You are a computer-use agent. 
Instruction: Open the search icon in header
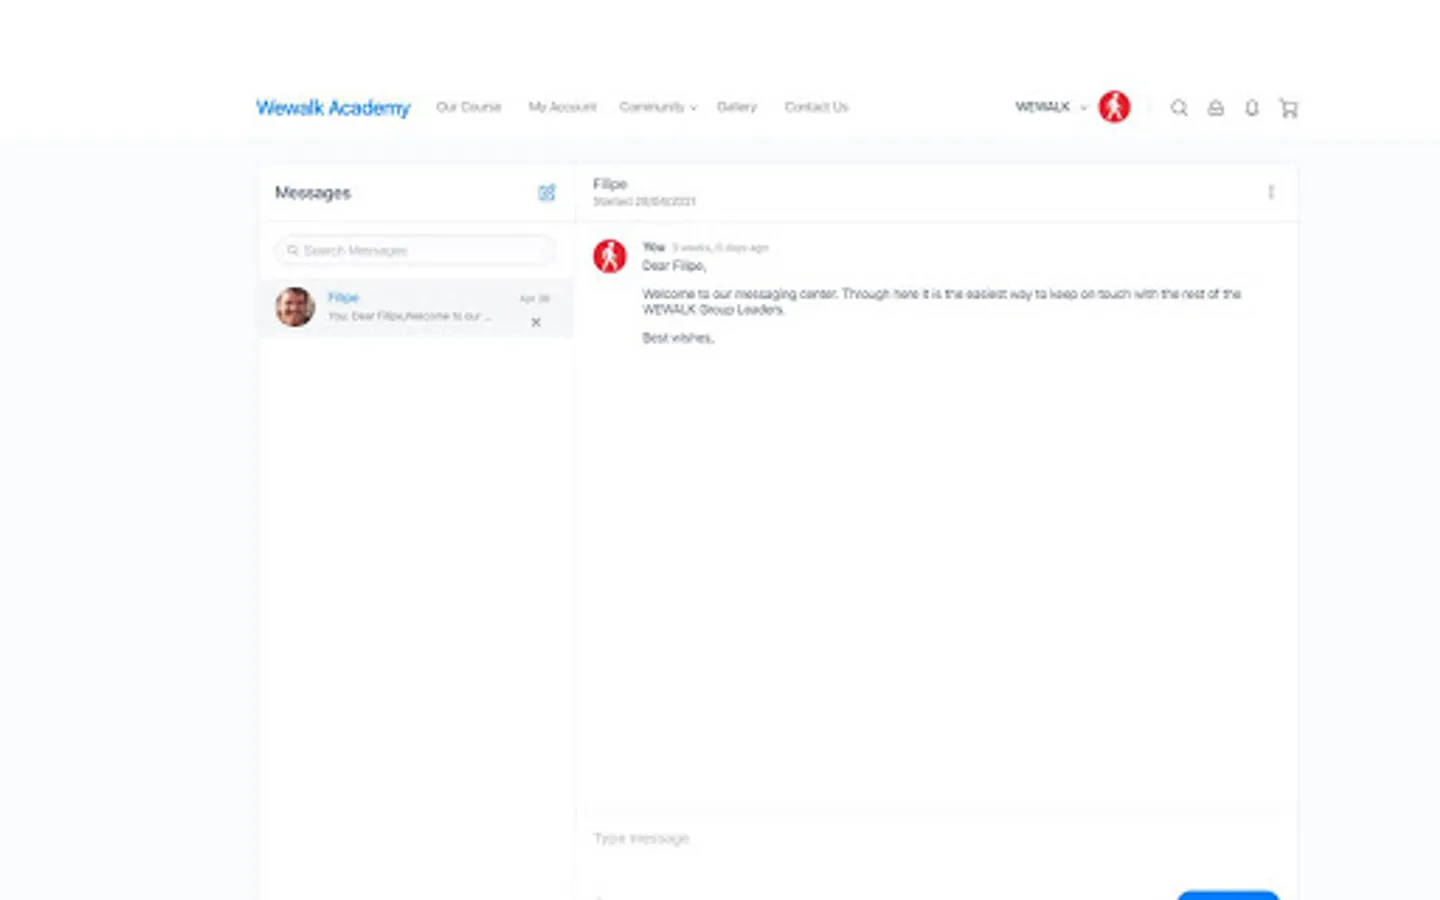[x=1179, y=108]
